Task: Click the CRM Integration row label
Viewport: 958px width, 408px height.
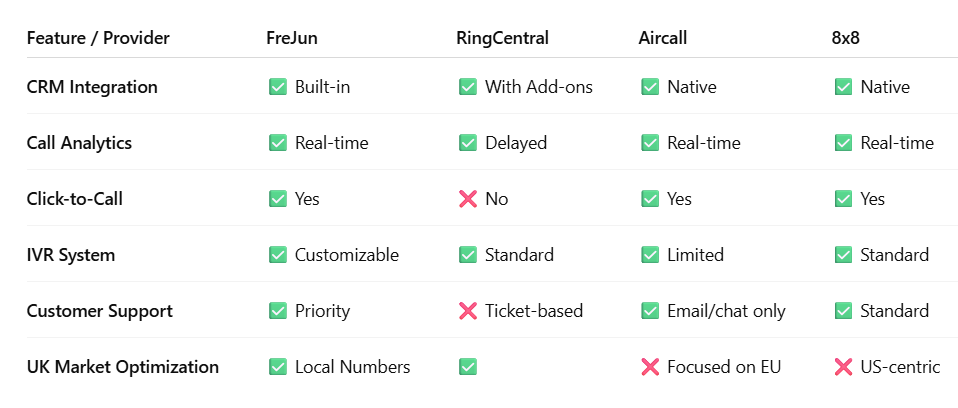Action: point(92,87)
